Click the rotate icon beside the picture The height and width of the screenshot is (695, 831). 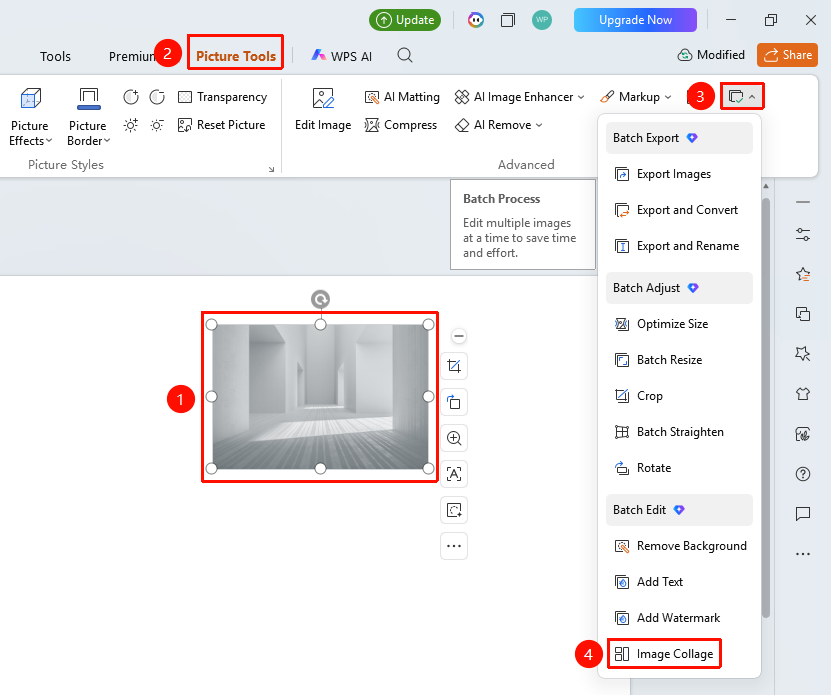click(454, 402)
